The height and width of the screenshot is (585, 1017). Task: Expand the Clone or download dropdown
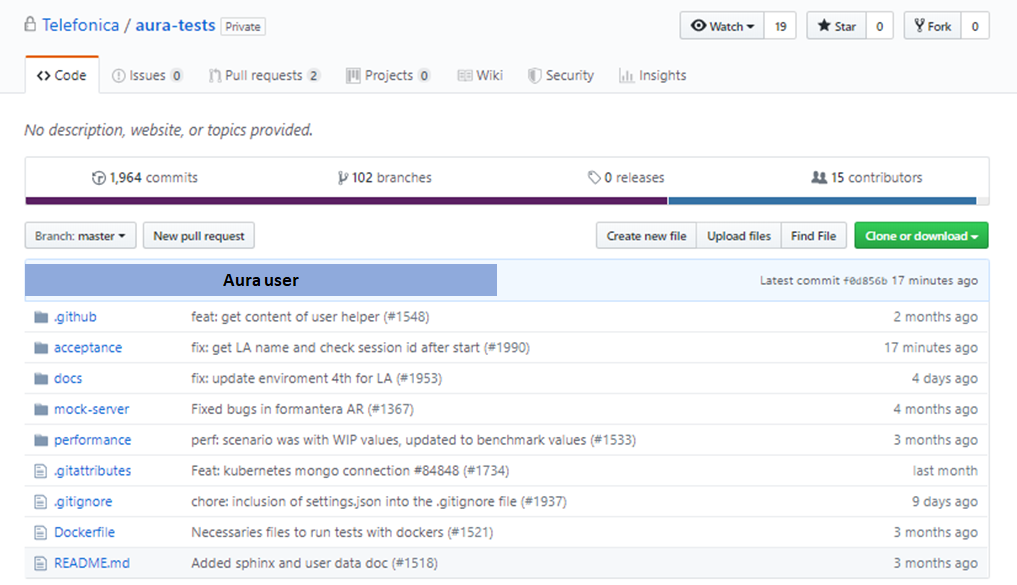(921, 235)
